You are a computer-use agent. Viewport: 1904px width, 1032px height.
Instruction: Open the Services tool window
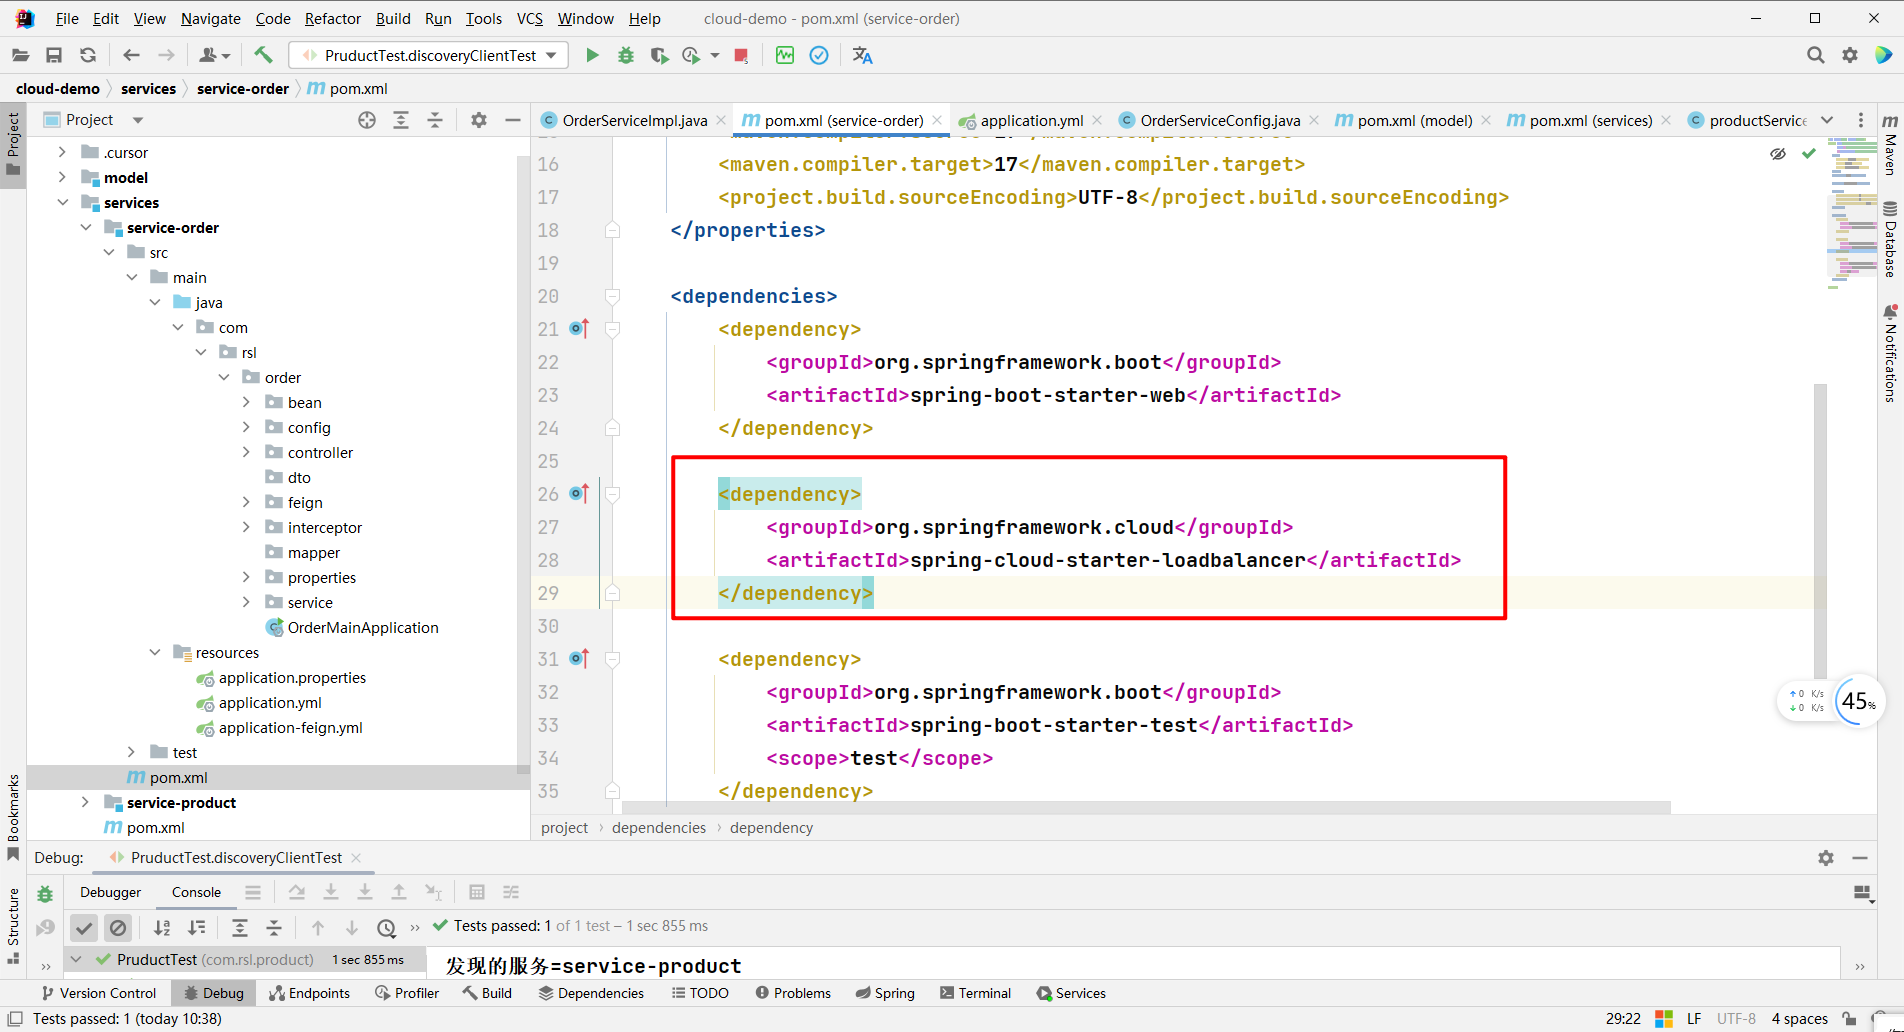(x=1071, y=993)
